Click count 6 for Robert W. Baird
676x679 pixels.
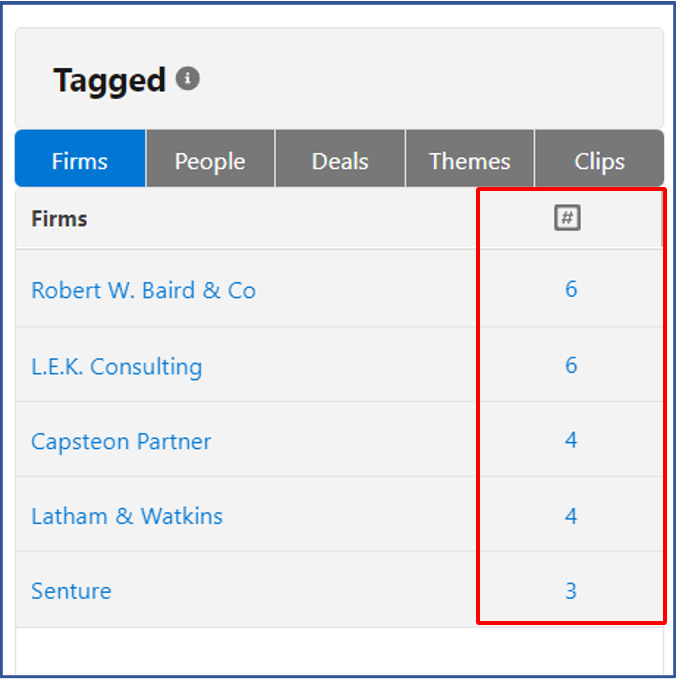571,290
